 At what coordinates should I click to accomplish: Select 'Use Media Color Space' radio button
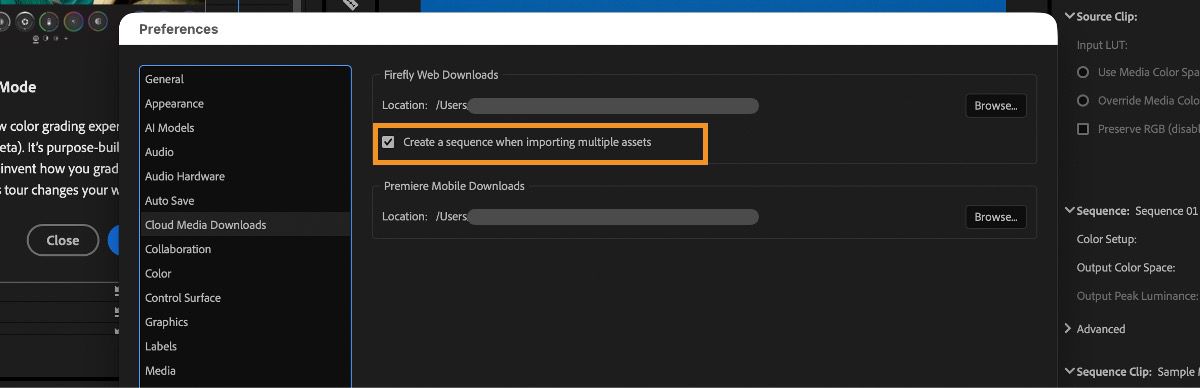pyautogui.click(x=1083, y=73)
